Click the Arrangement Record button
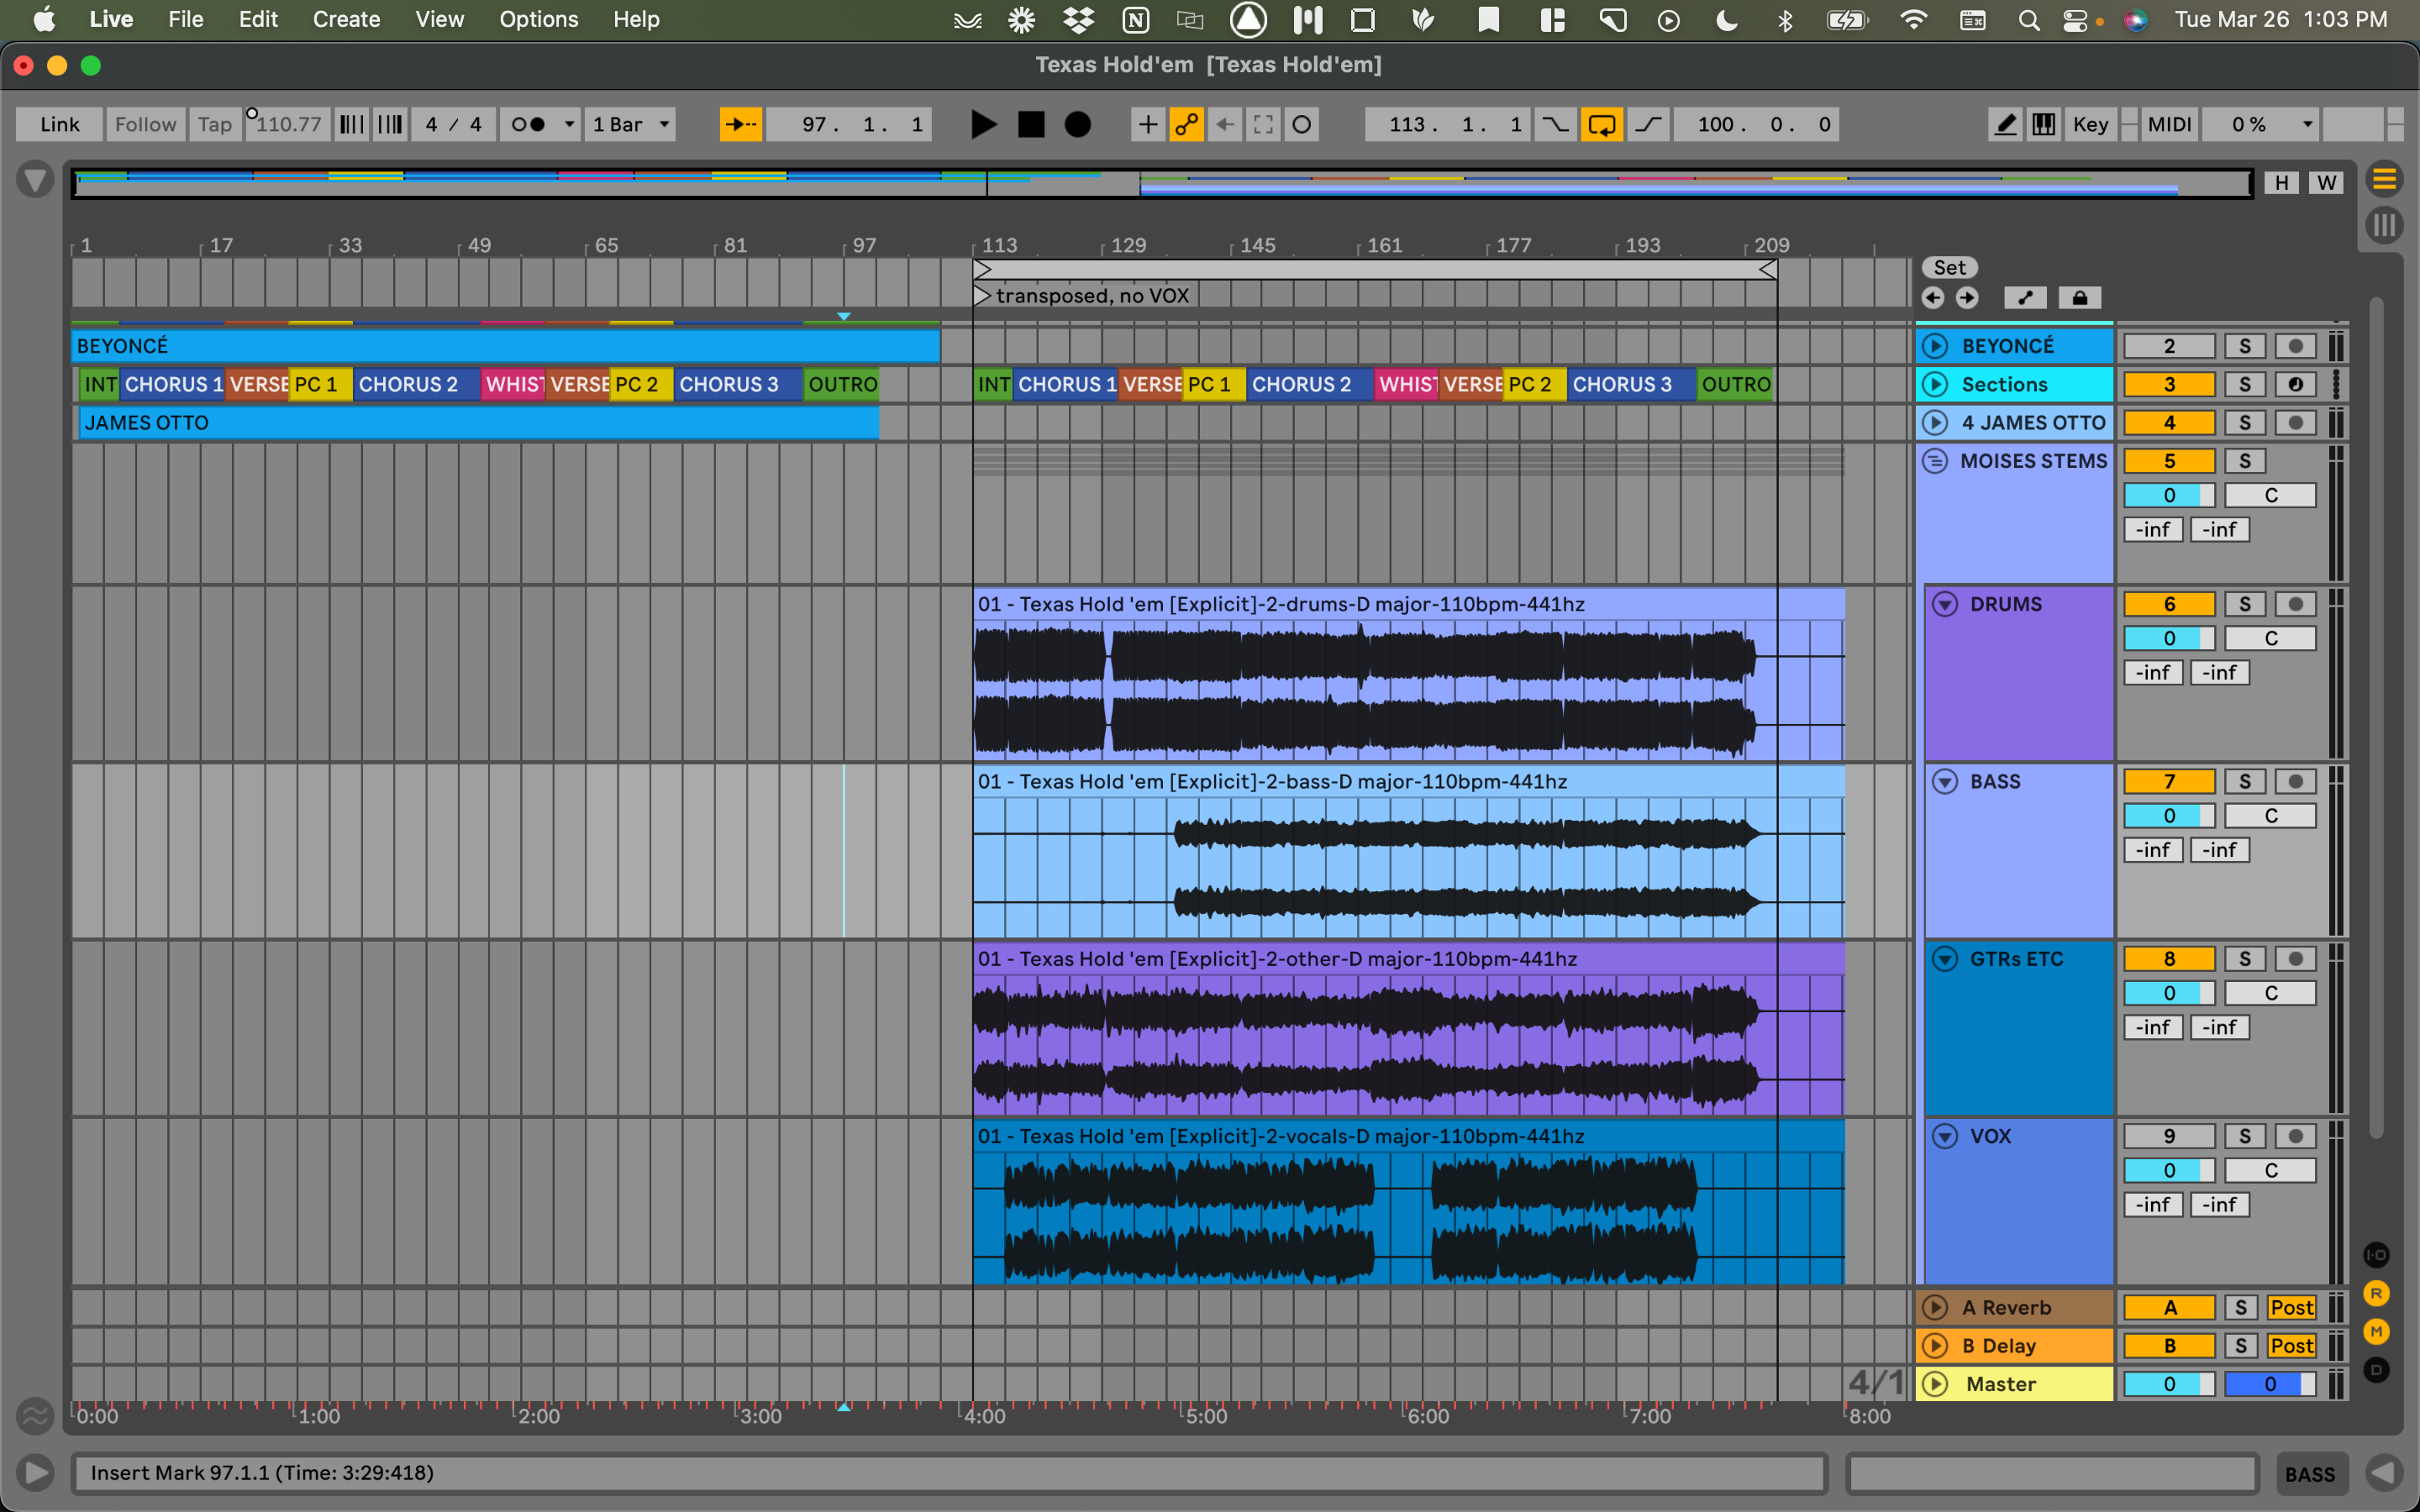This screenshot has width=2420, height=1512. 1077,124
